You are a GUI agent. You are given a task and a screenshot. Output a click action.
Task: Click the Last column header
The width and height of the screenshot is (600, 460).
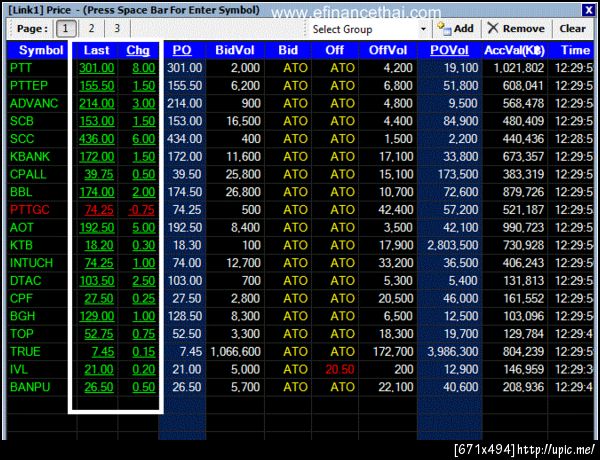coord(96,50)
